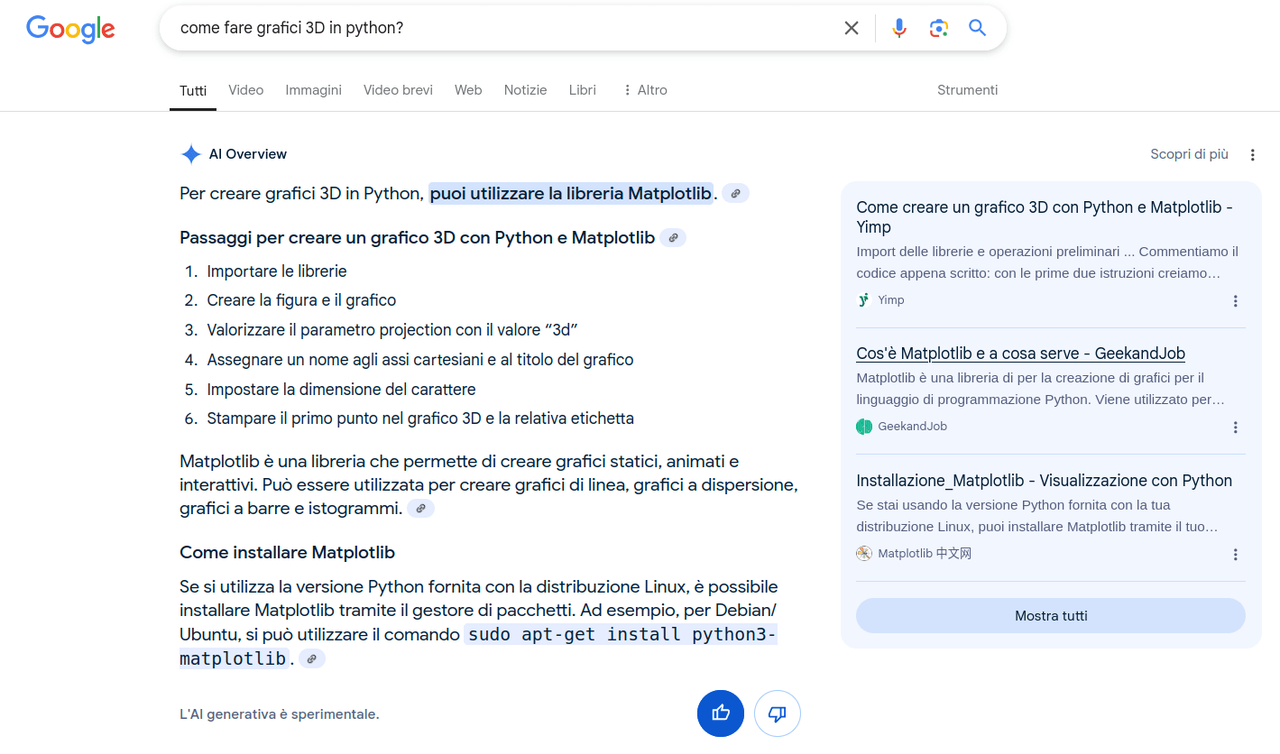Open 'Installazione_Matplotlib' result link
Screen dimensions: 1280x754
pos(1044,481)
